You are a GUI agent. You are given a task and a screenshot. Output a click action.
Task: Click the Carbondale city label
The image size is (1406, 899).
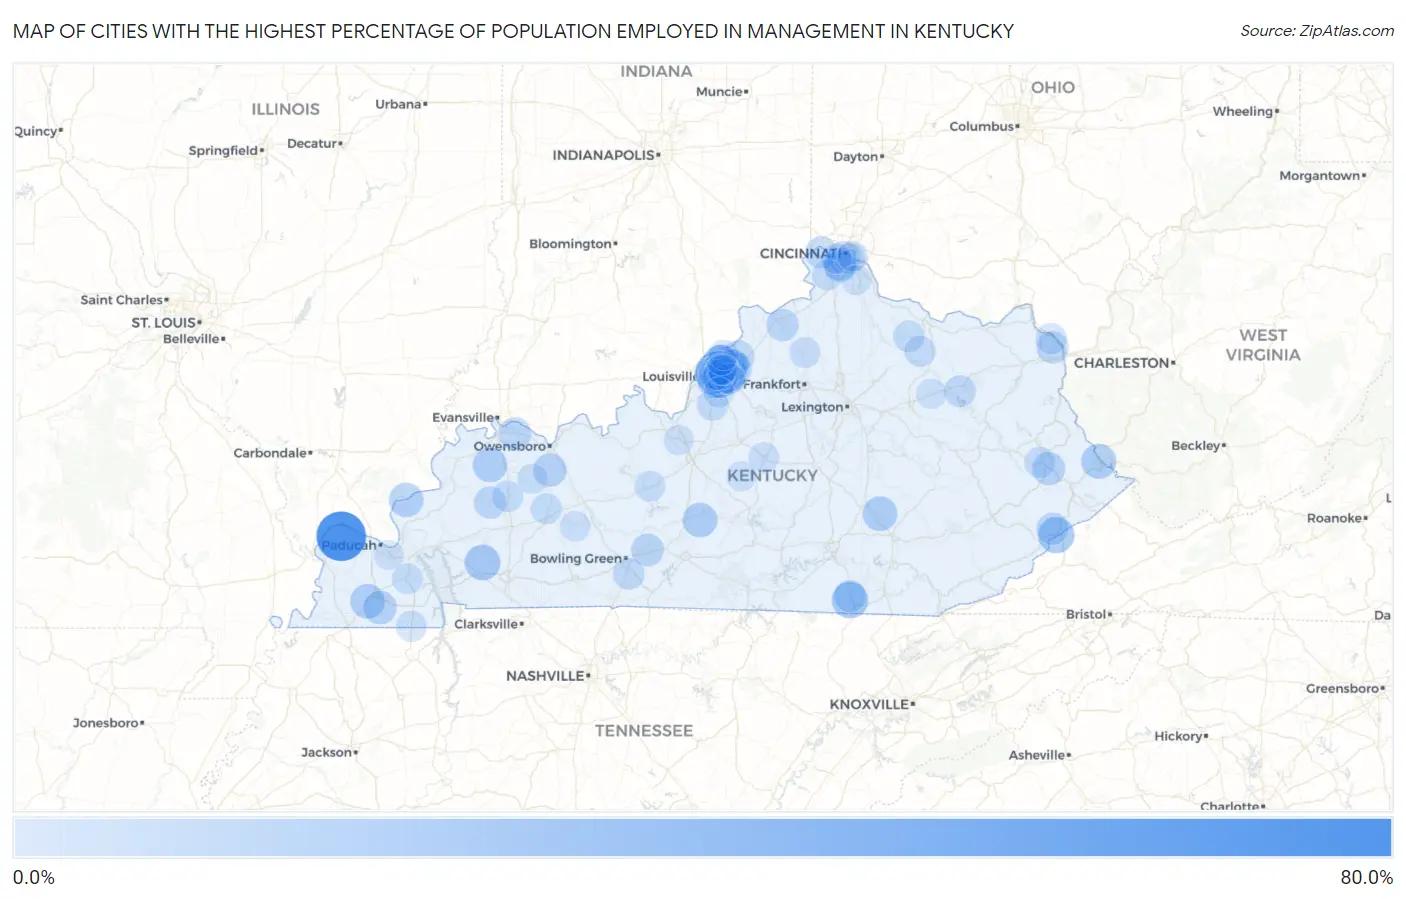coord(270,453)
